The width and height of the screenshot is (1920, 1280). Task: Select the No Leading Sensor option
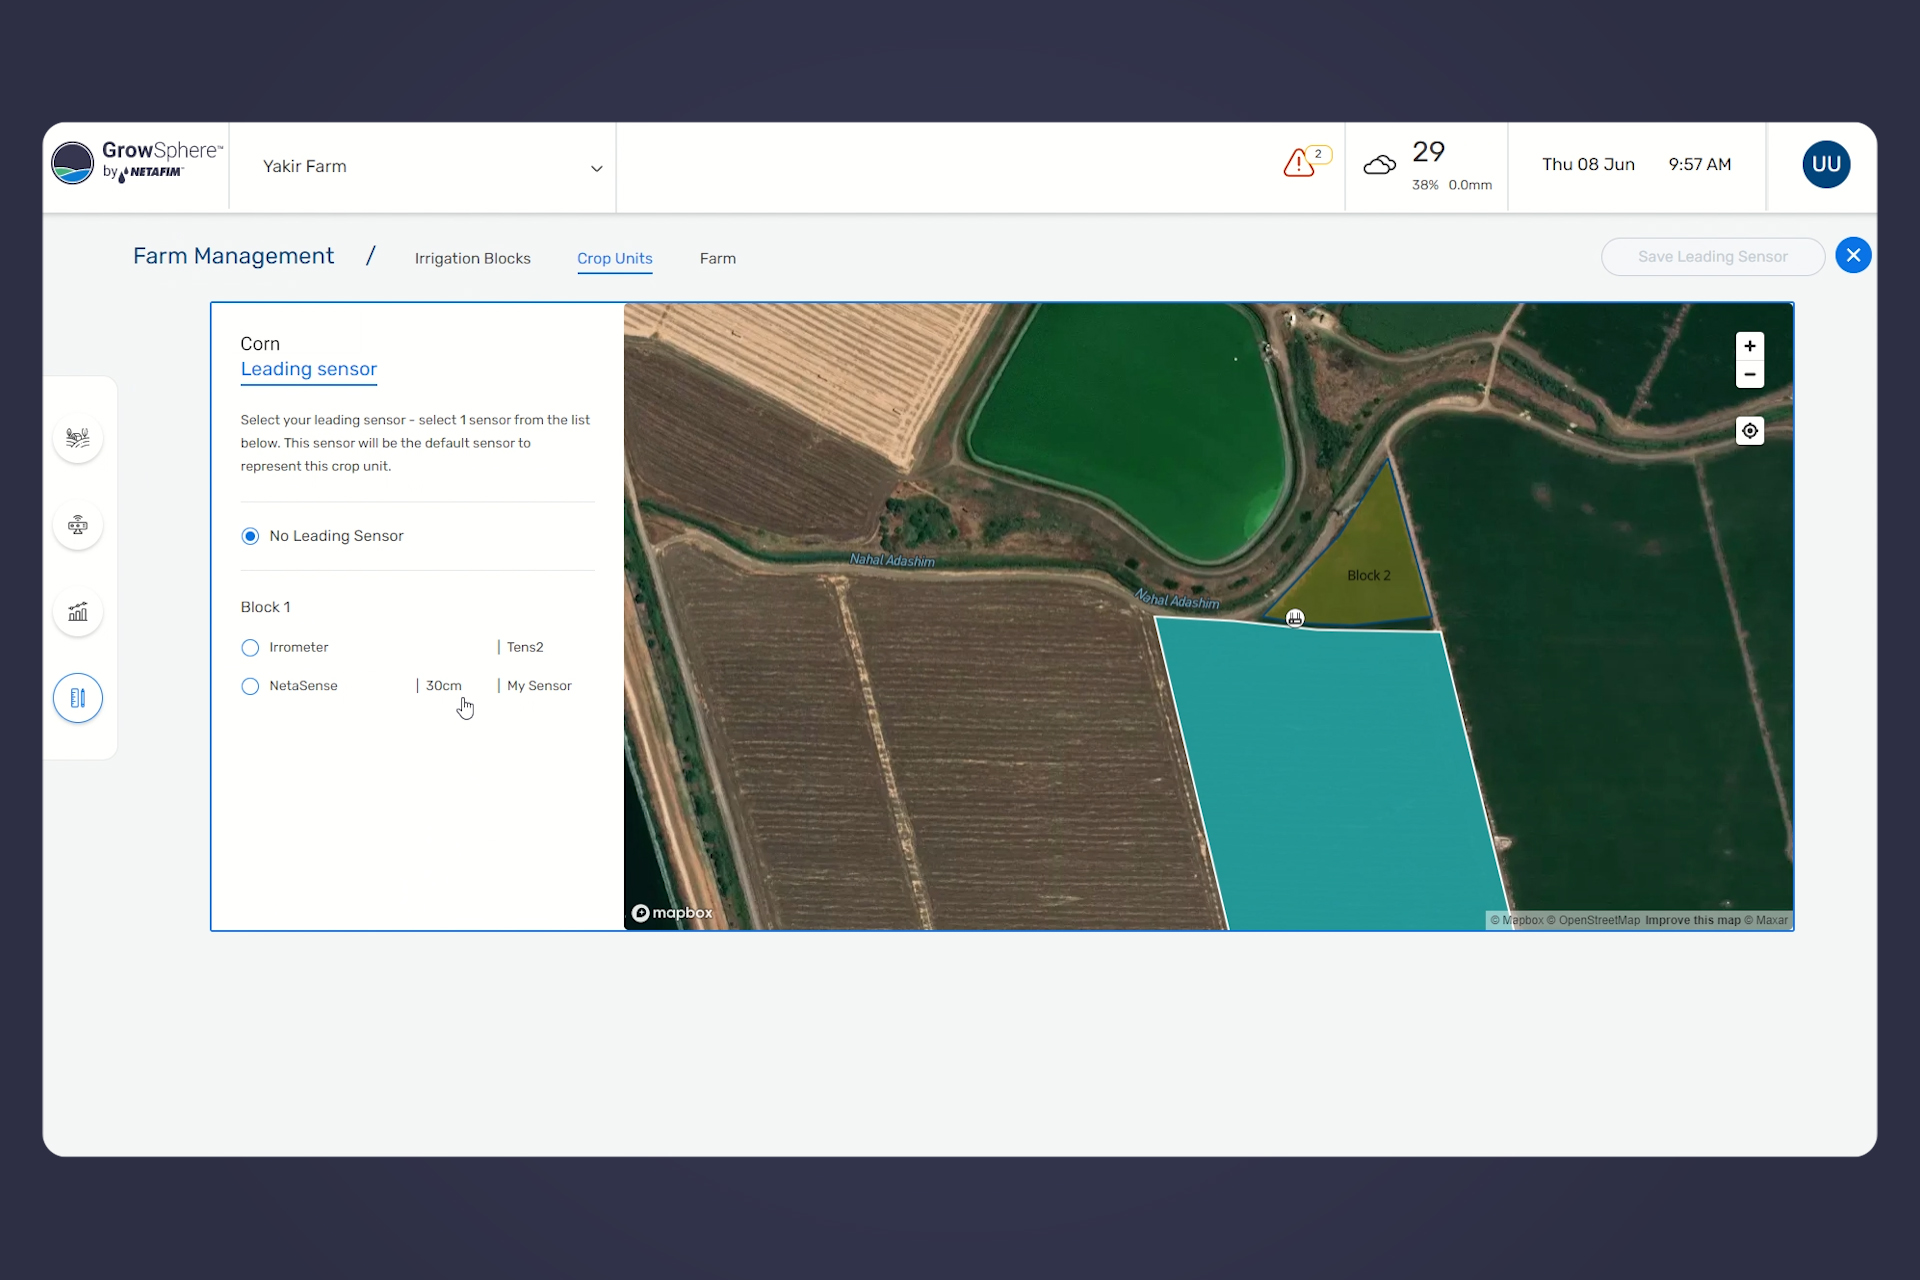250,536
